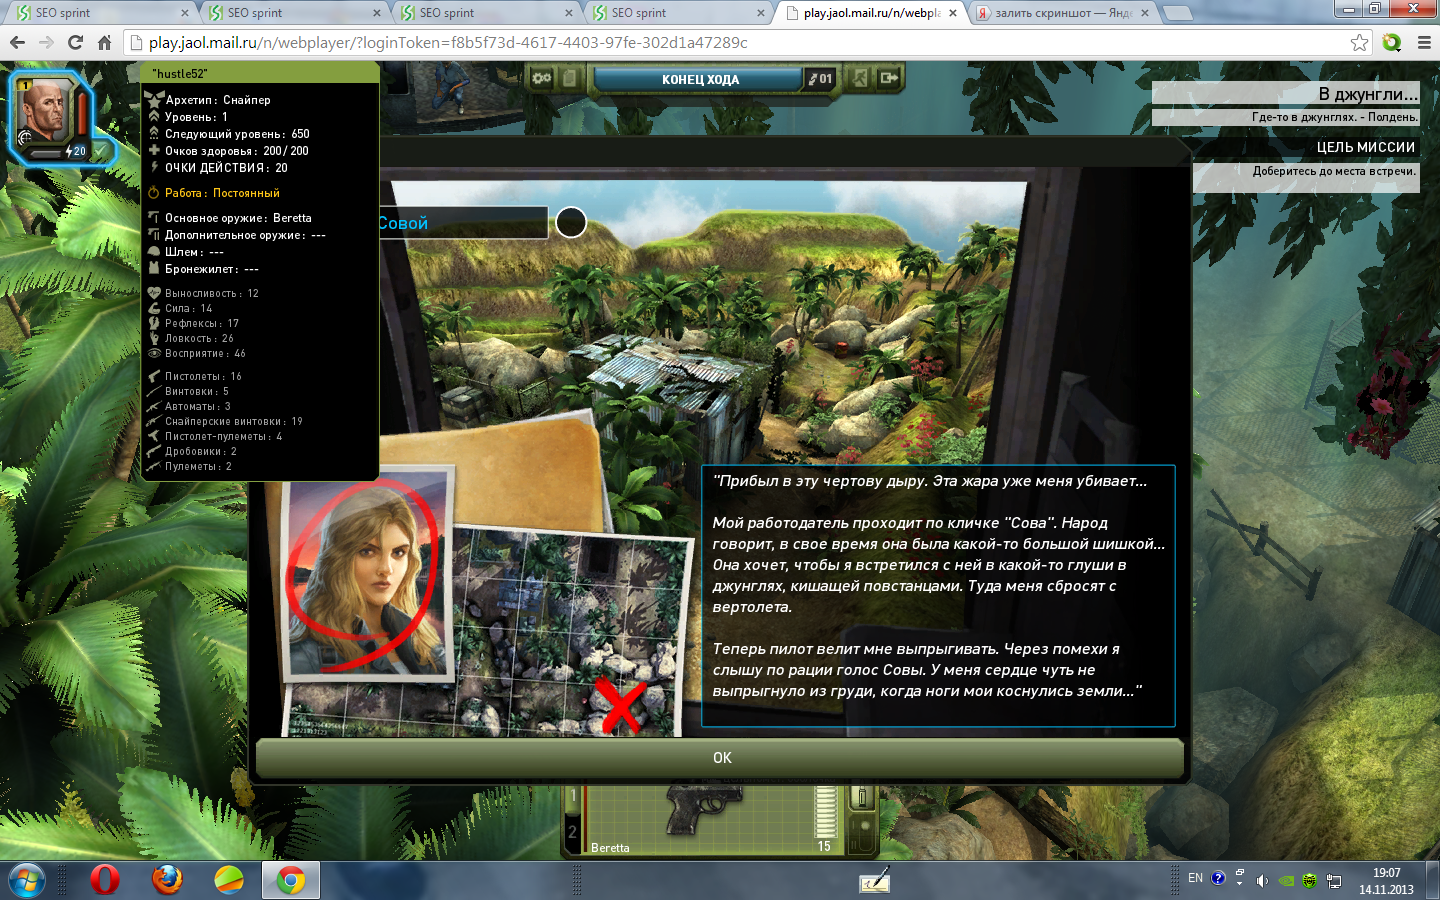Launch Opera from the taskbar
This screenshot has height=900, width=1440.
click(105, 880)
